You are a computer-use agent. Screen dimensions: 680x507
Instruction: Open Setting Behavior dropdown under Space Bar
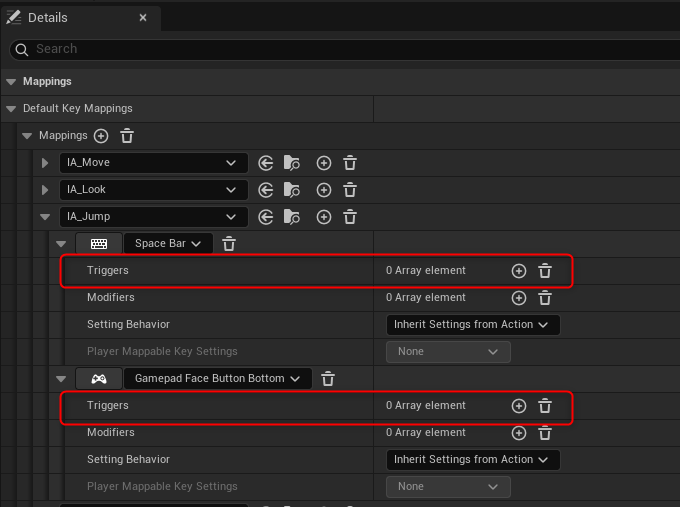point(472,324)
